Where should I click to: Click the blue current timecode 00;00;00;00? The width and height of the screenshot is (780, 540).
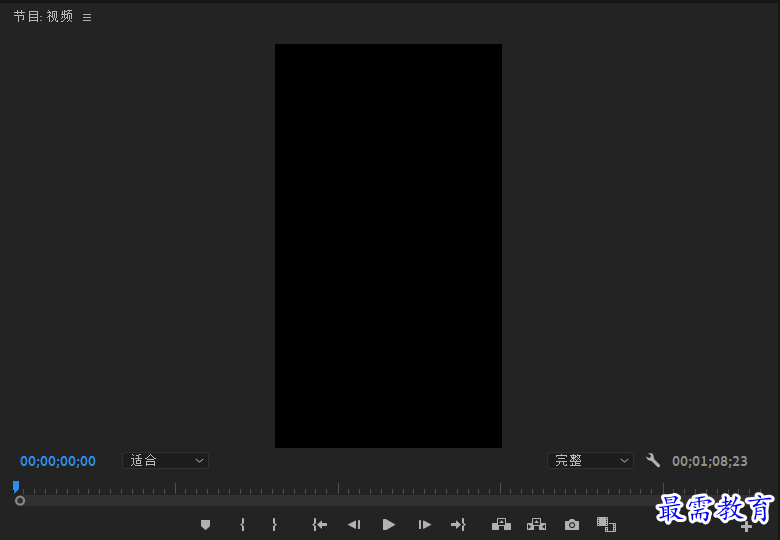tap(58, 461)
